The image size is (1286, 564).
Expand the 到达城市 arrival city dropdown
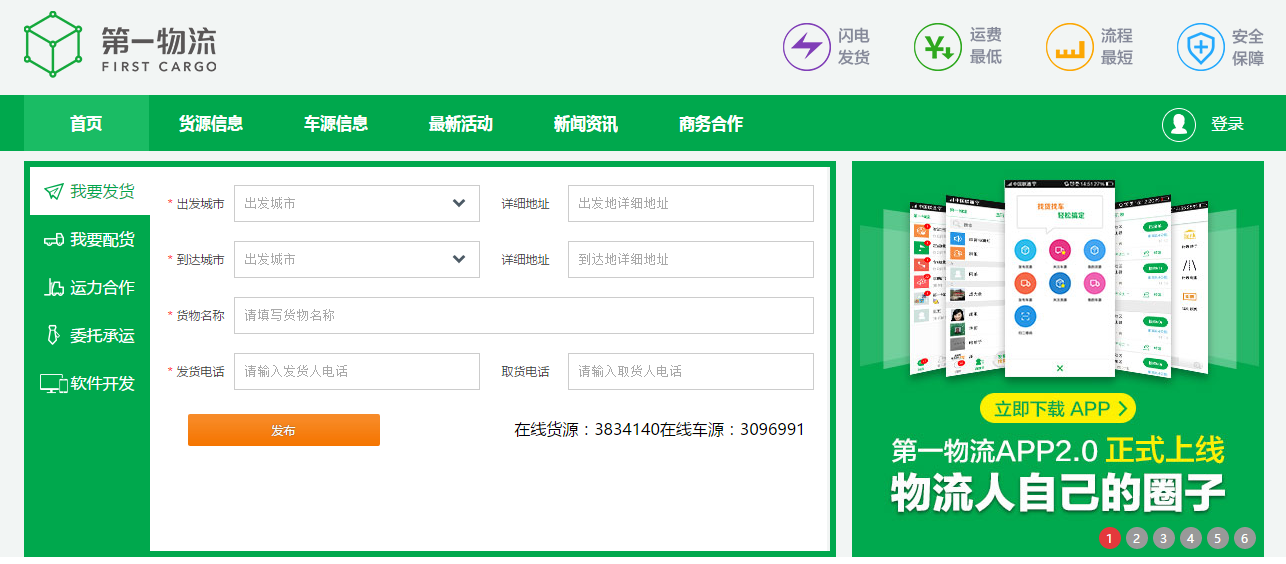click(x=357, y=259)
